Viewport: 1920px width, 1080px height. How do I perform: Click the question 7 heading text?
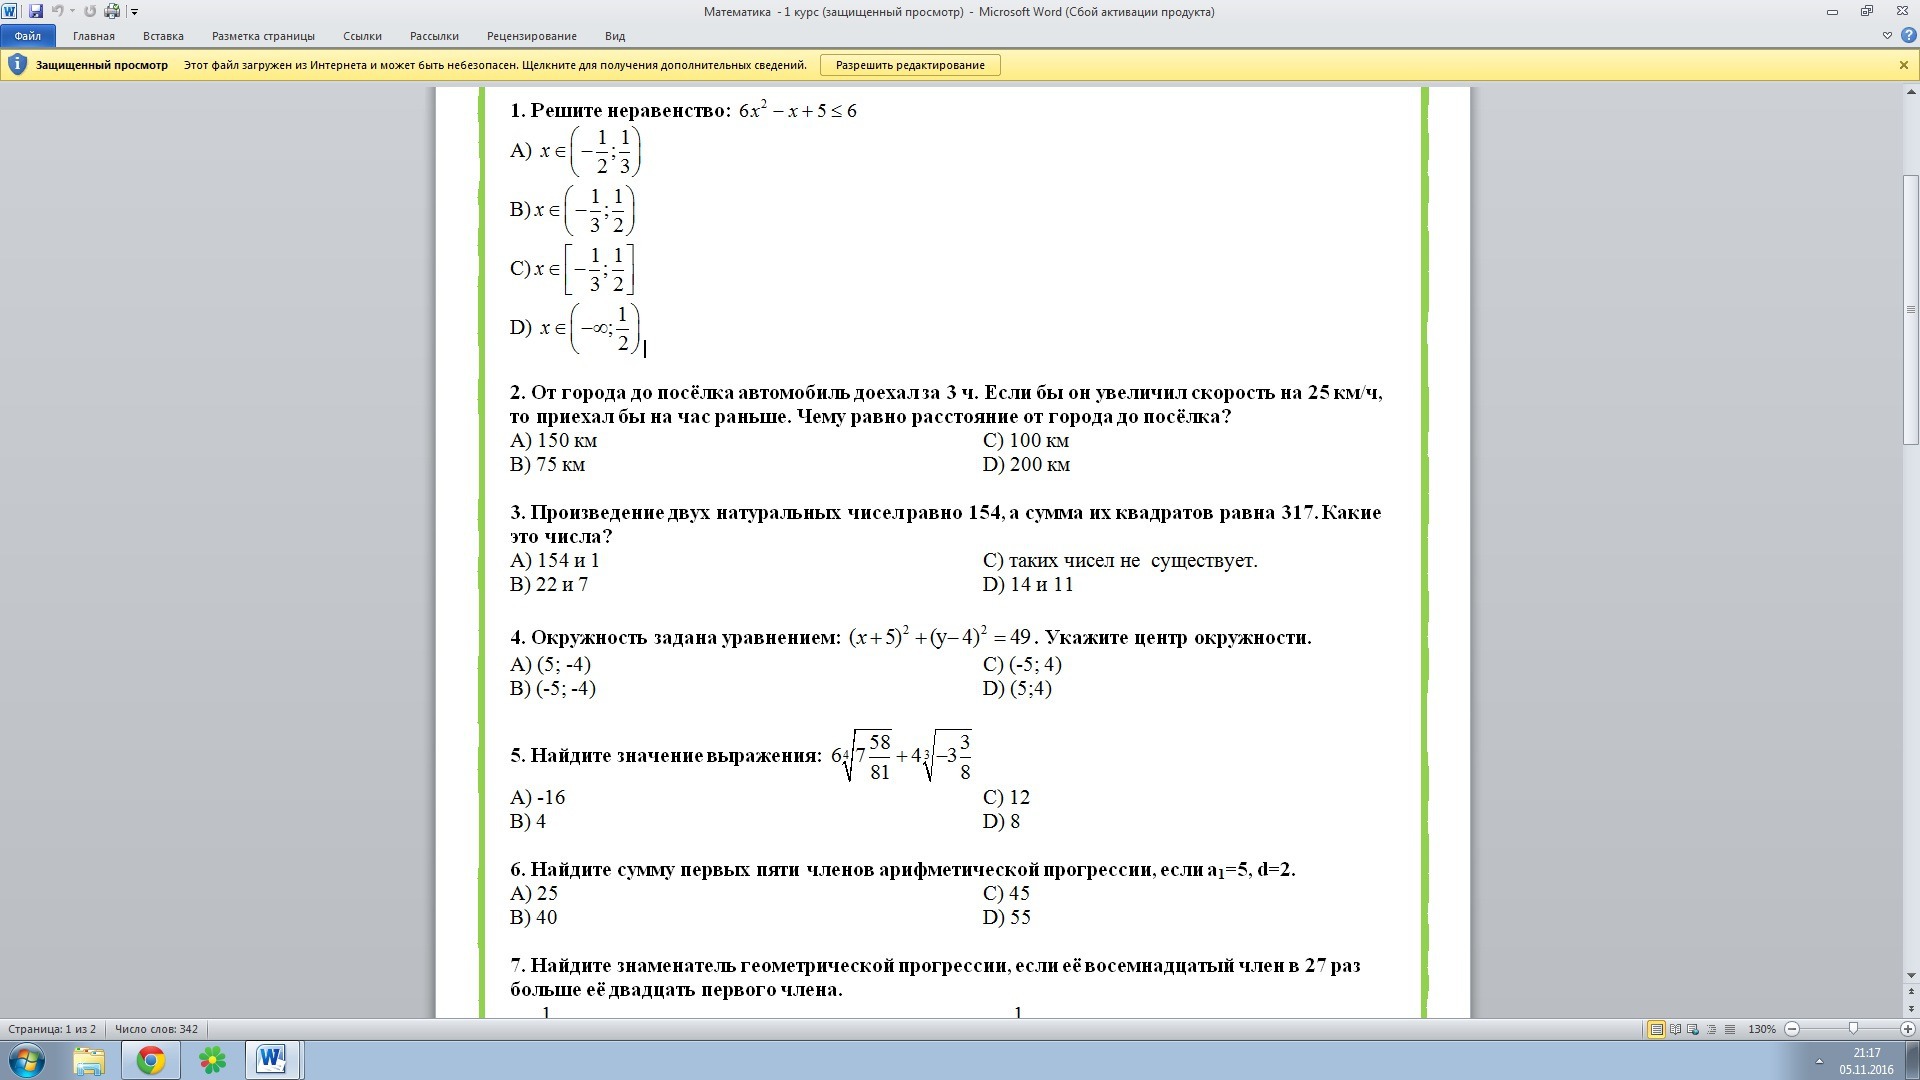pos(935,977)
